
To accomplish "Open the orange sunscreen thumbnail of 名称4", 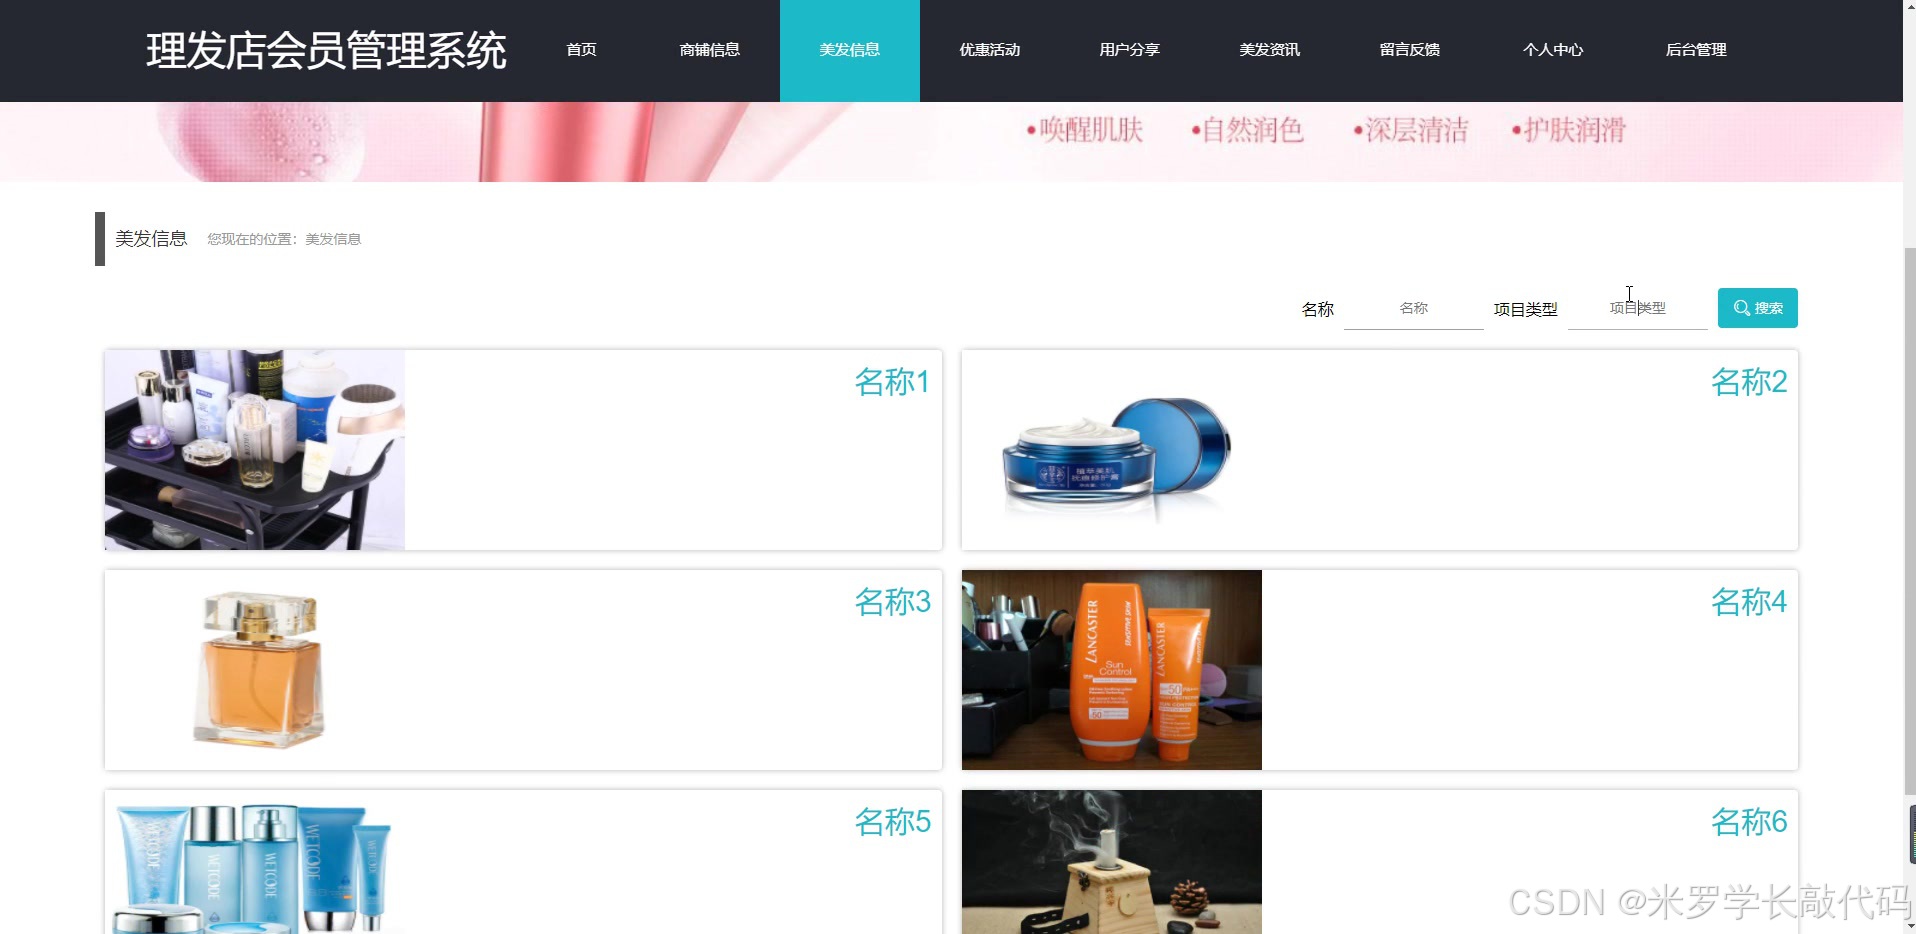I will (x=1112, y=670).
